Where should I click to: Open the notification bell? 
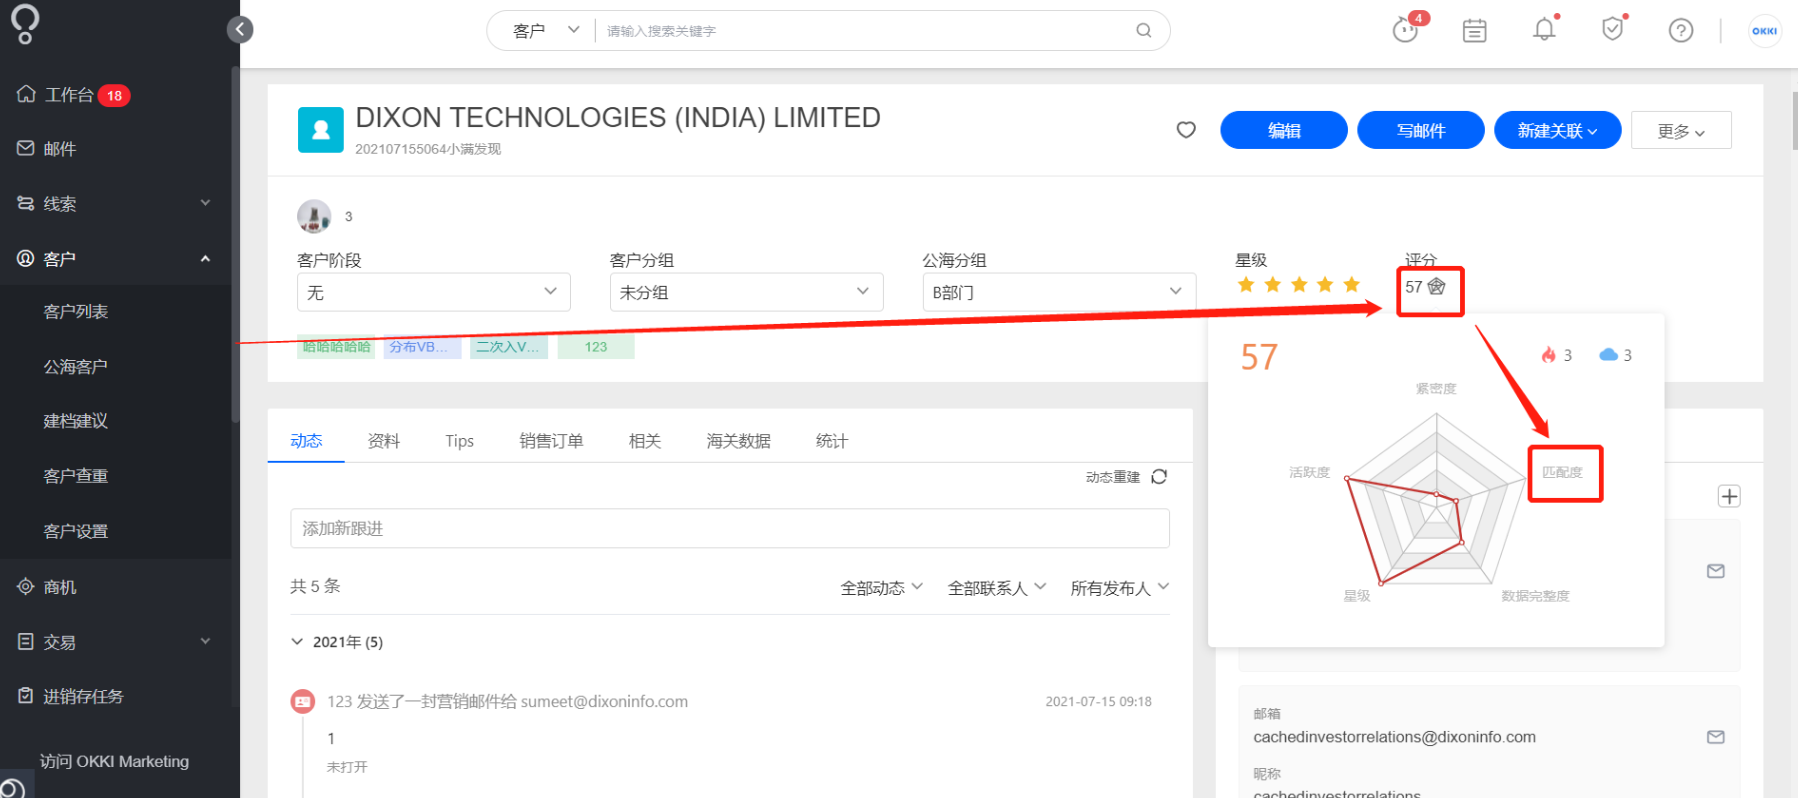[x=1544, y=30]
